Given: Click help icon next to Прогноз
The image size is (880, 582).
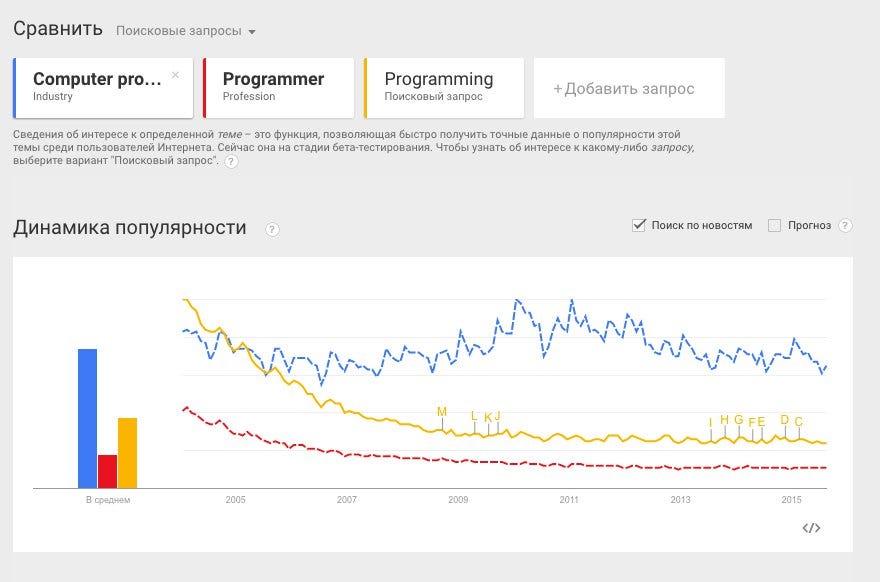Looking at the screenshot, I should click(845, 225).
